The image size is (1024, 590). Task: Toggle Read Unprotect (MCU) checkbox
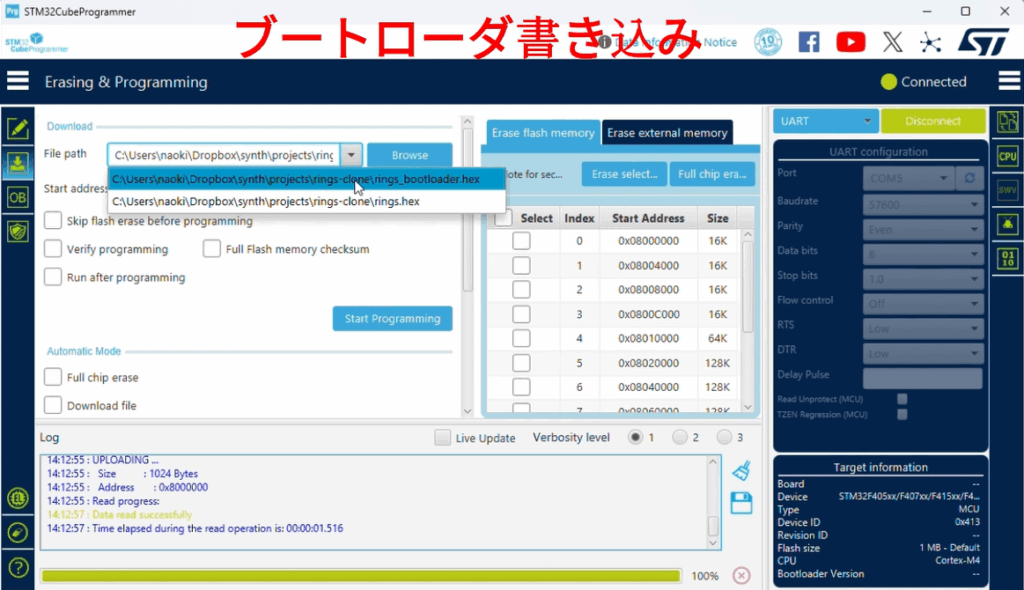902,399
